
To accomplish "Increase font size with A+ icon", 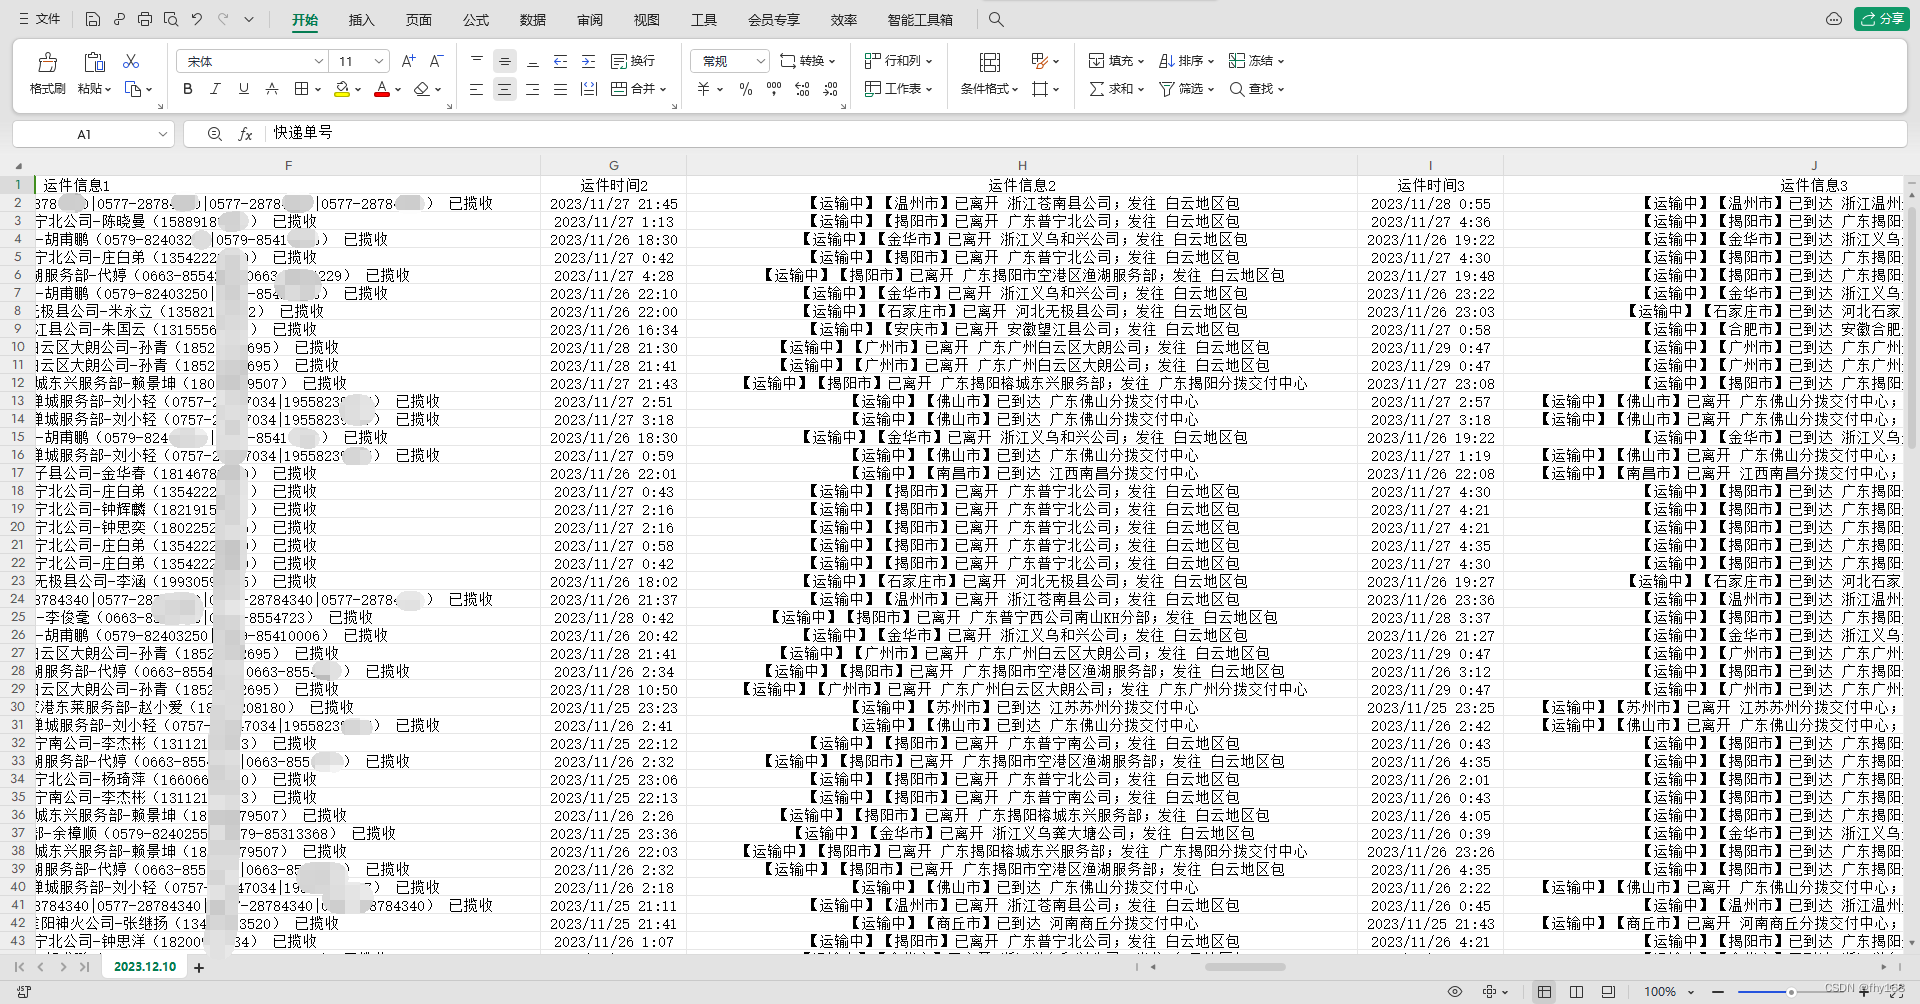I will tap(408, 61).
